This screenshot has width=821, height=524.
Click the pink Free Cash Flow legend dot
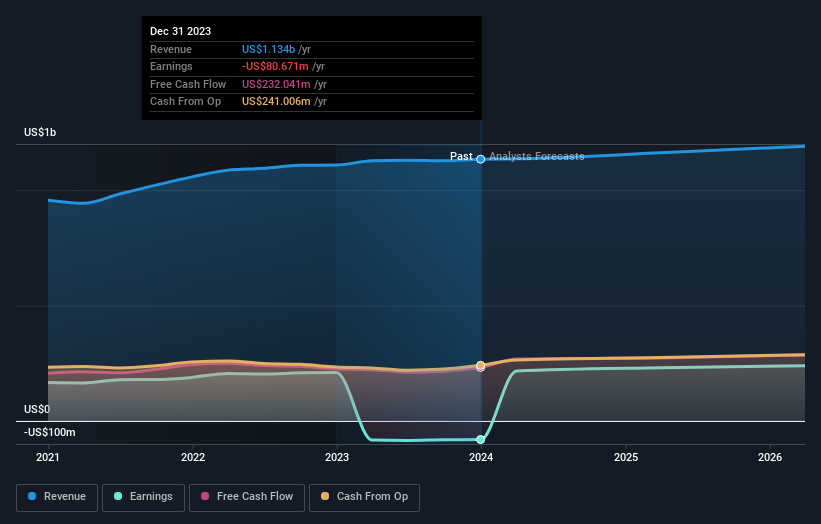tap(205, 496)
